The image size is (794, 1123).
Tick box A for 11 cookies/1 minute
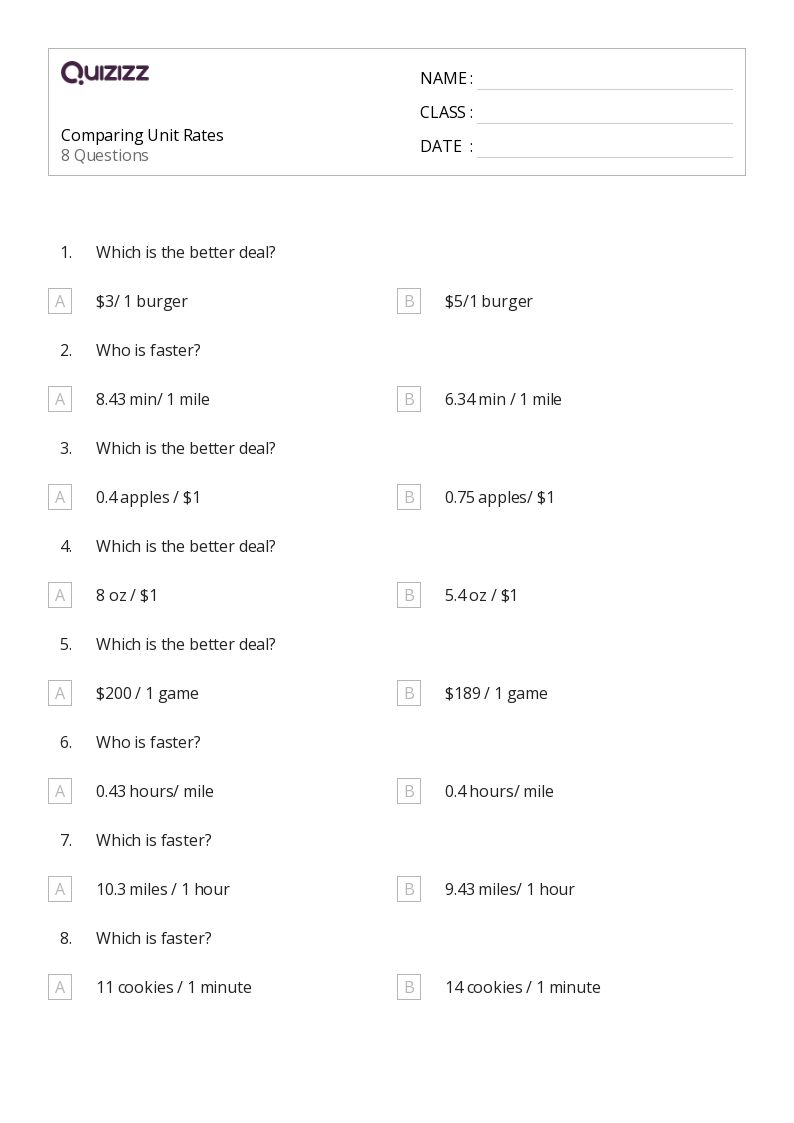[x=60, y=988]
